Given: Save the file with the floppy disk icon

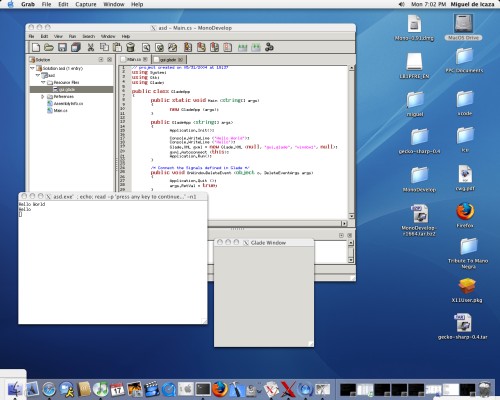Looking at the screenshot, I should click(x=62, y=47).
